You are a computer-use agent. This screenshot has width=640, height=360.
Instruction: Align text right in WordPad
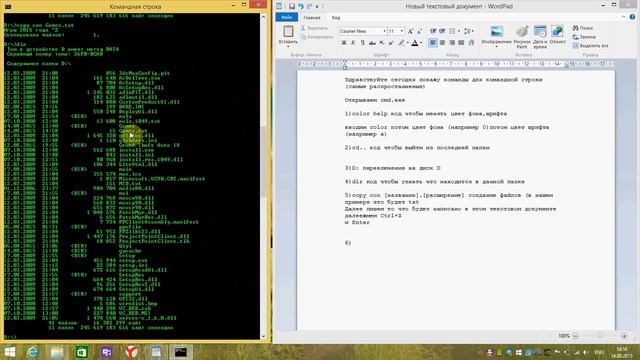(x=451, y=43)
